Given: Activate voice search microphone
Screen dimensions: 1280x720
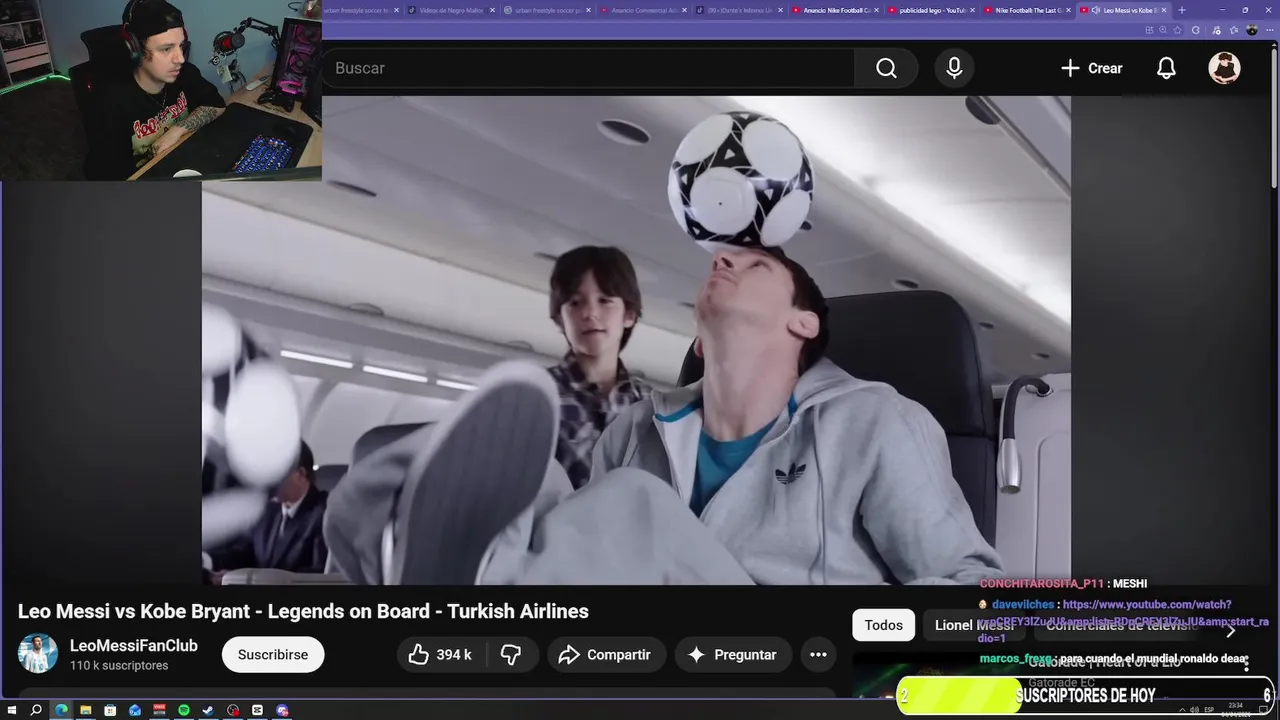Looking at the screenshot, I should coord(954,68).
